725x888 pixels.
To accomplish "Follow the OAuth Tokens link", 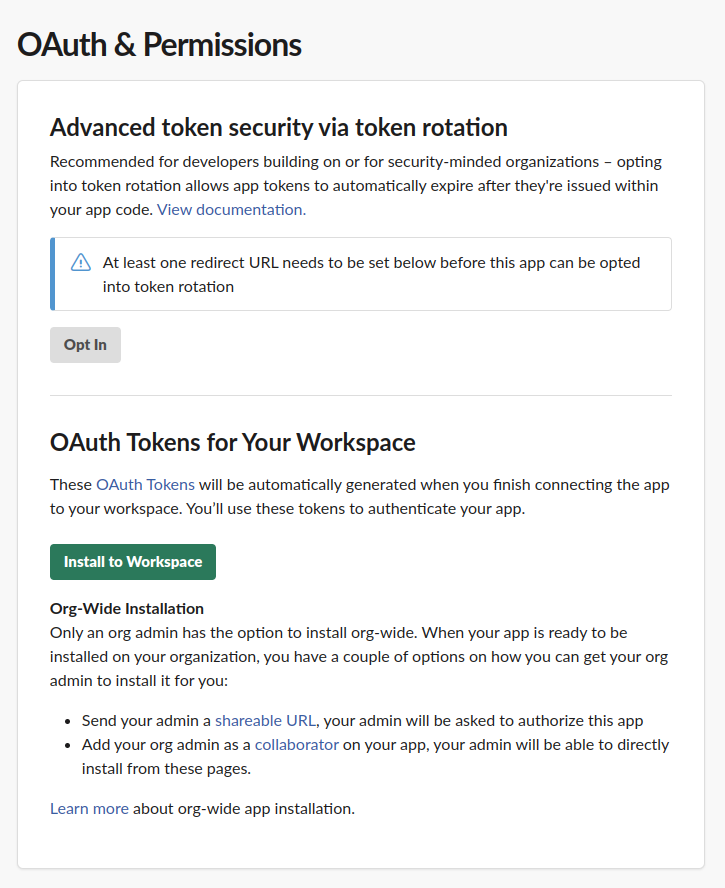I will pyautogui.click(x=146, y=485).
